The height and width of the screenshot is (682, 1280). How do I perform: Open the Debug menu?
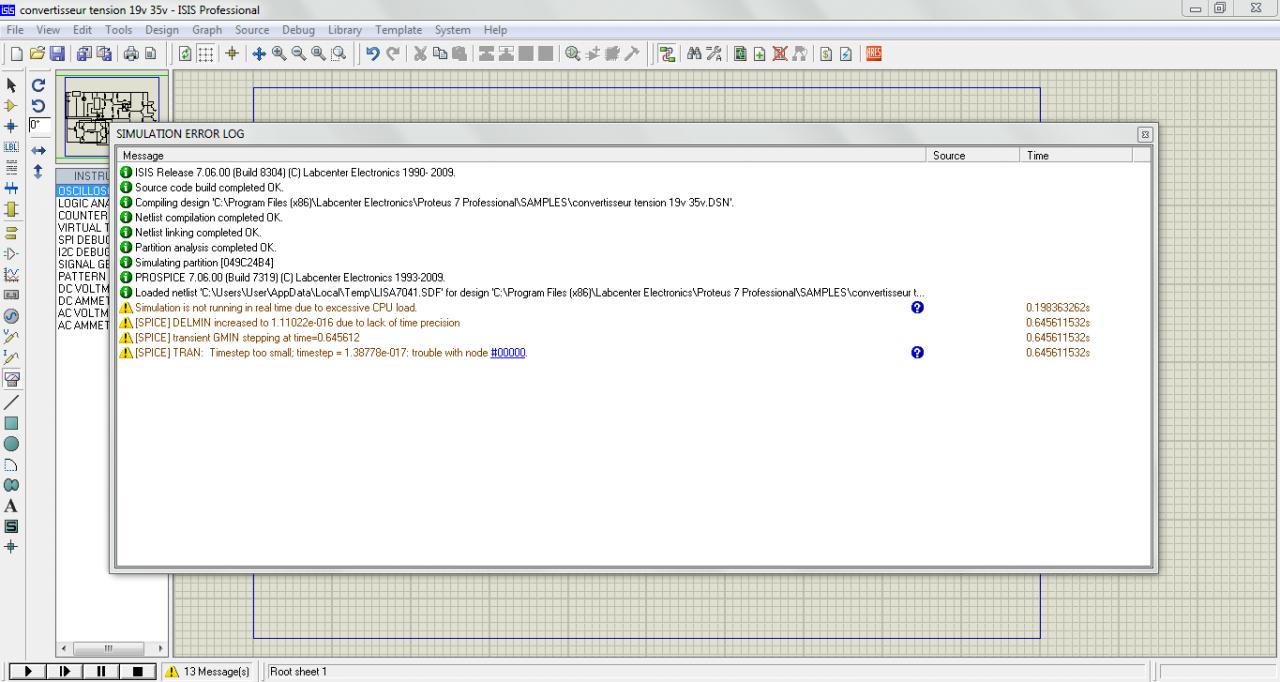(x=298, y=30)
